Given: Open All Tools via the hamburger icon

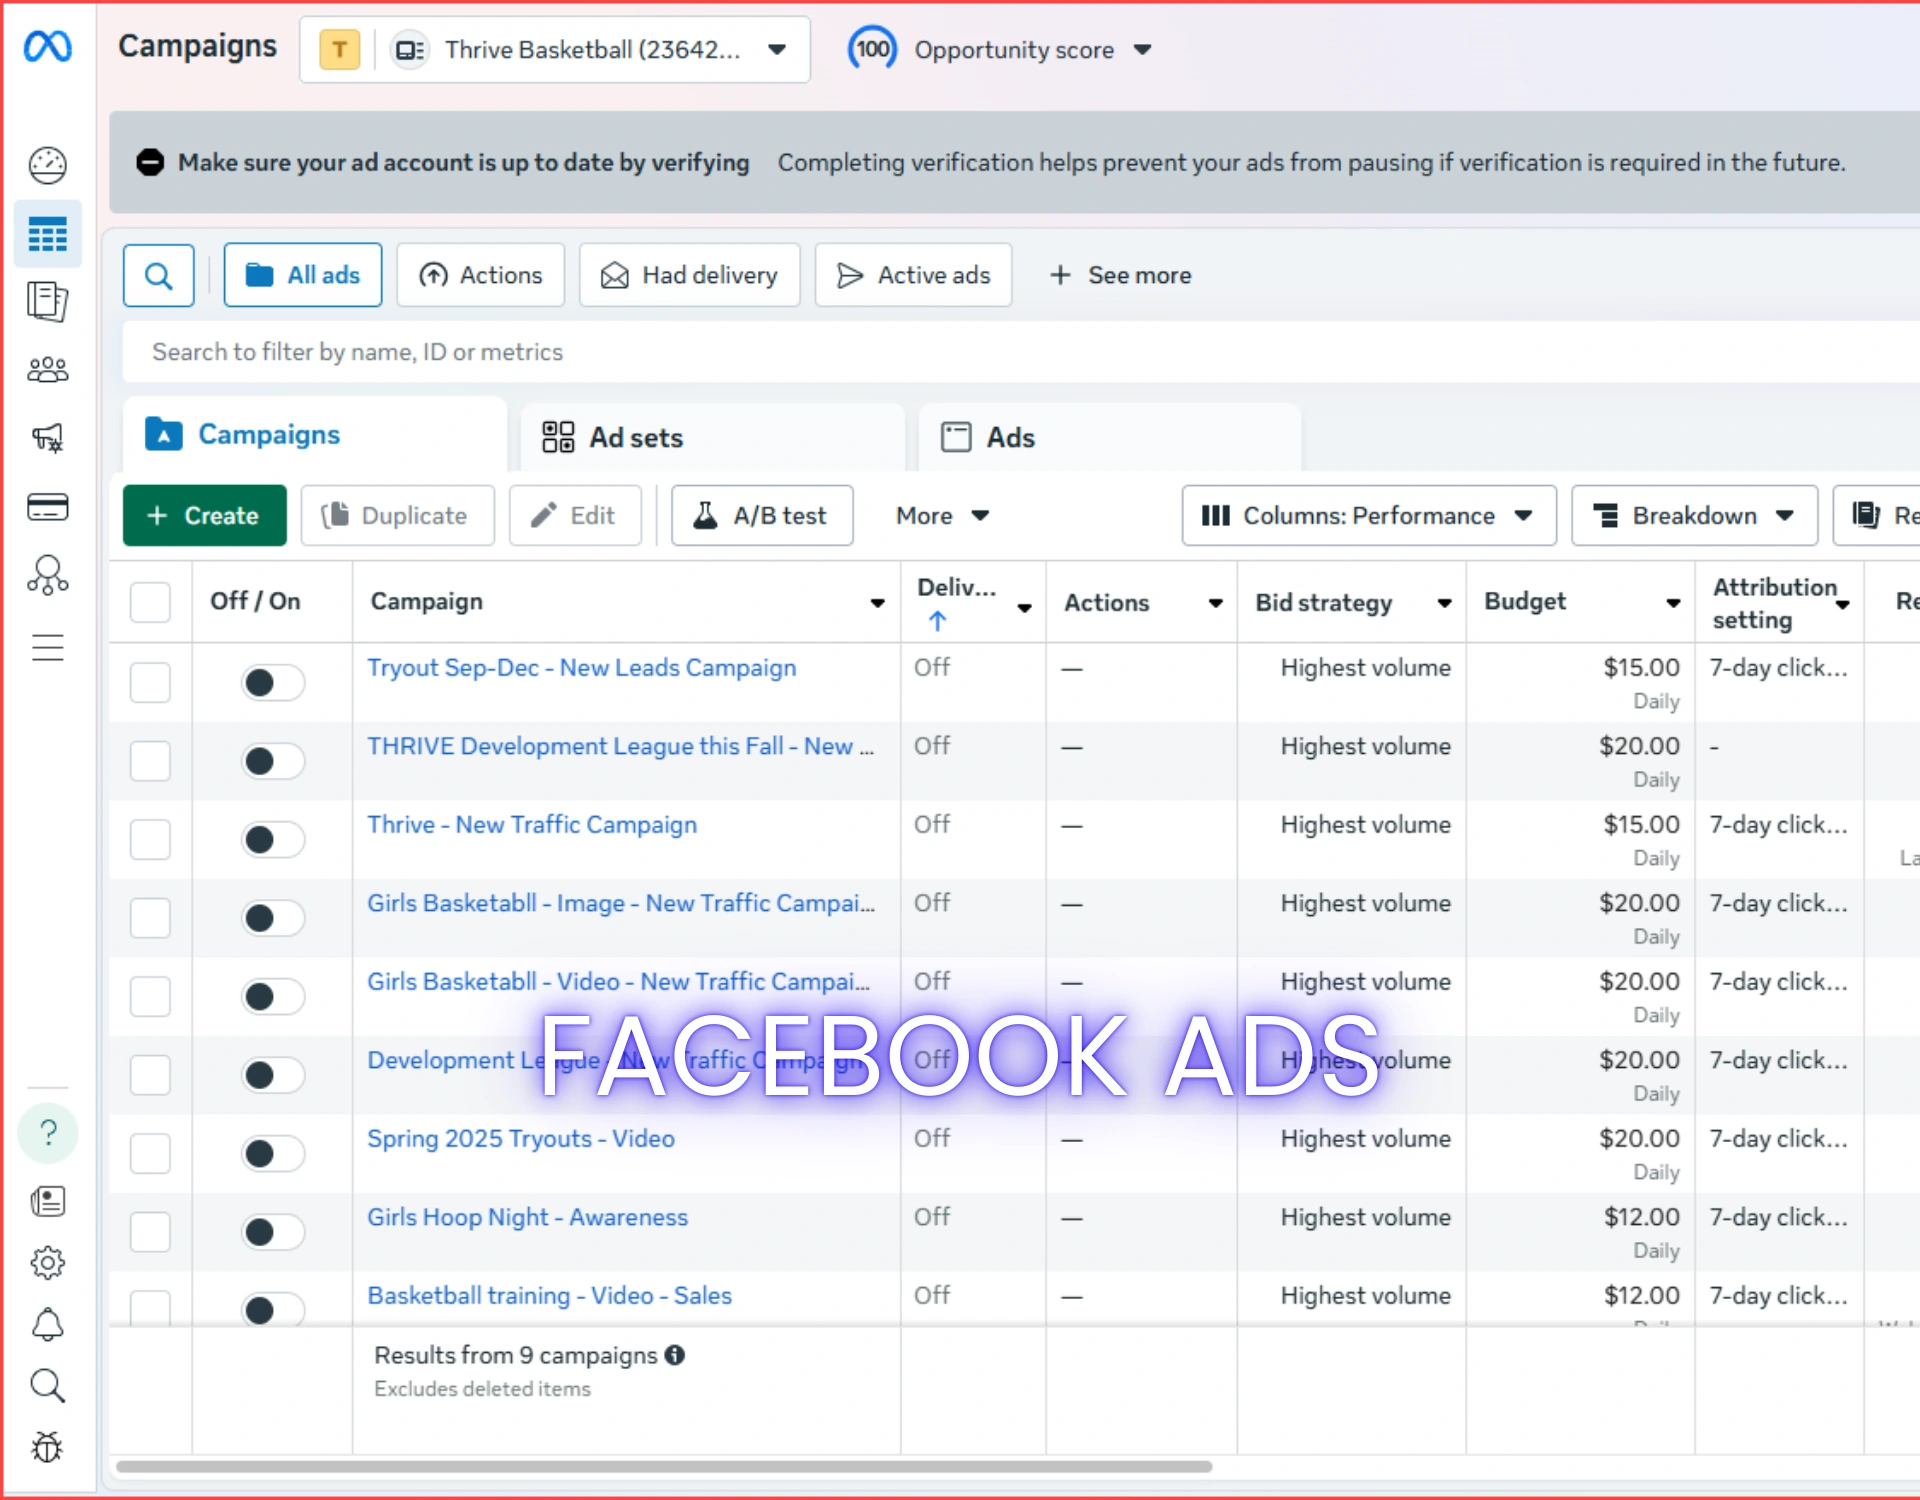Looking at the screenshot, I should (x=47, y=648).
